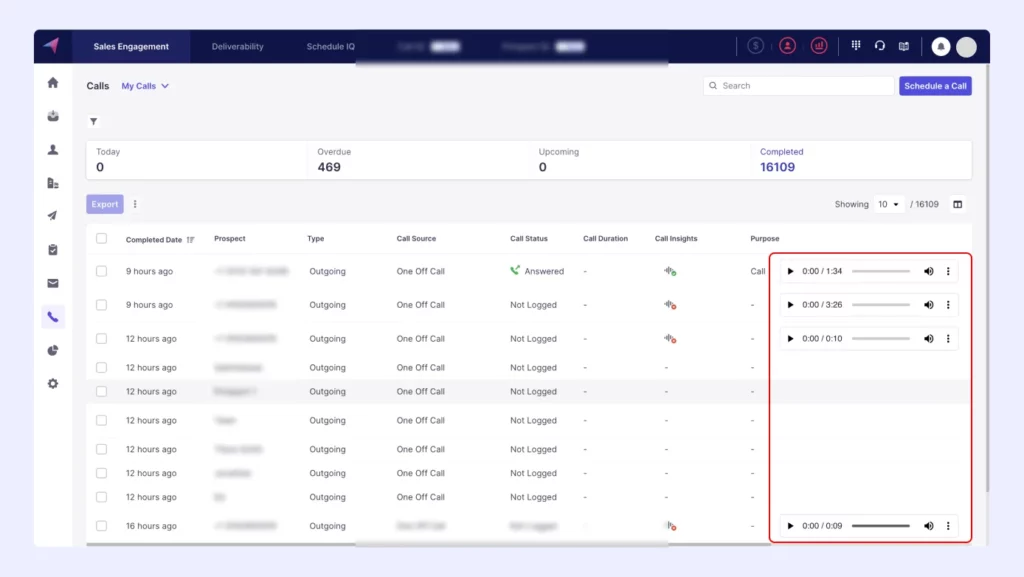Screen dimensions: 1024x577
Task: Click the headset support icon in header
Action: click(x=880, y=46)
